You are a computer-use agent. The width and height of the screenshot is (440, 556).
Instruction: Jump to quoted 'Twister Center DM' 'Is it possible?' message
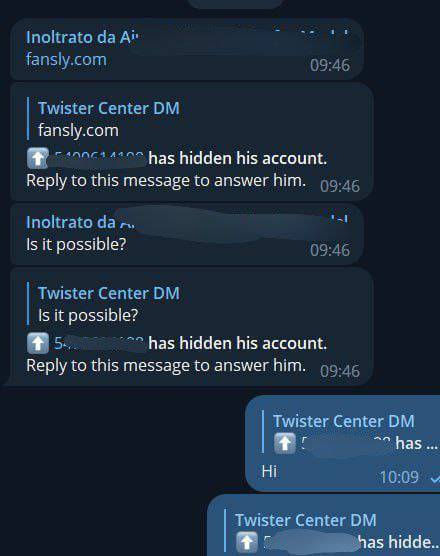109,304
